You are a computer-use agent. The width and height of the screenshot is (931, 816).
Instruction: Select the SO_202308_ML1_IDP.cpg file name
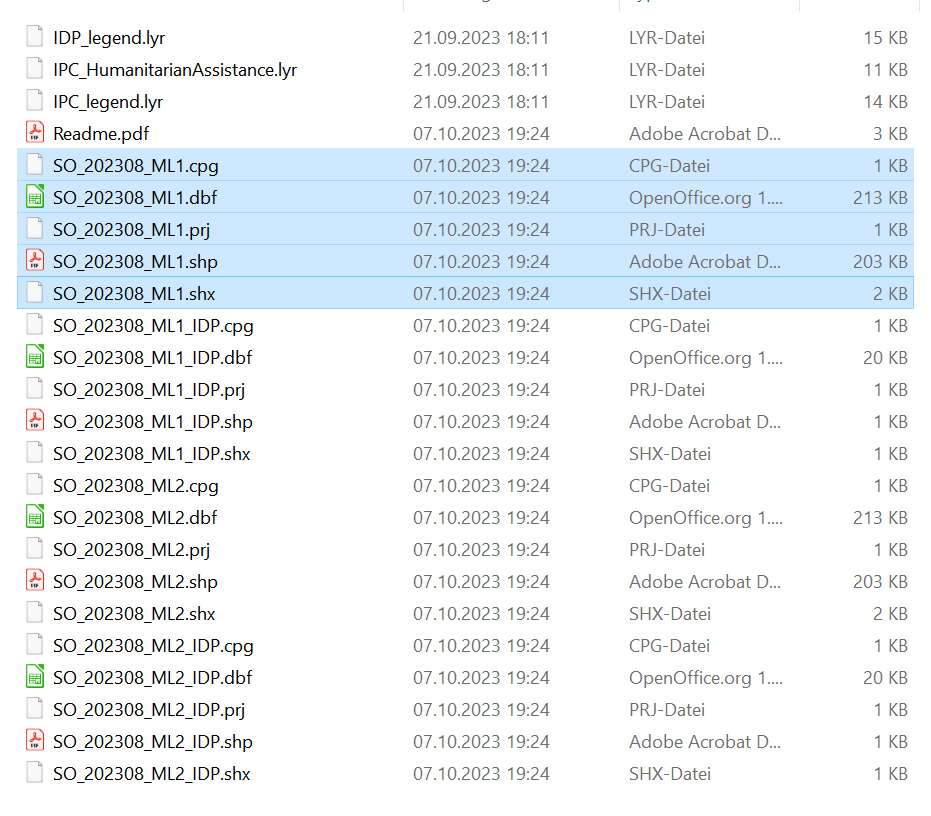tap(153, 325)
